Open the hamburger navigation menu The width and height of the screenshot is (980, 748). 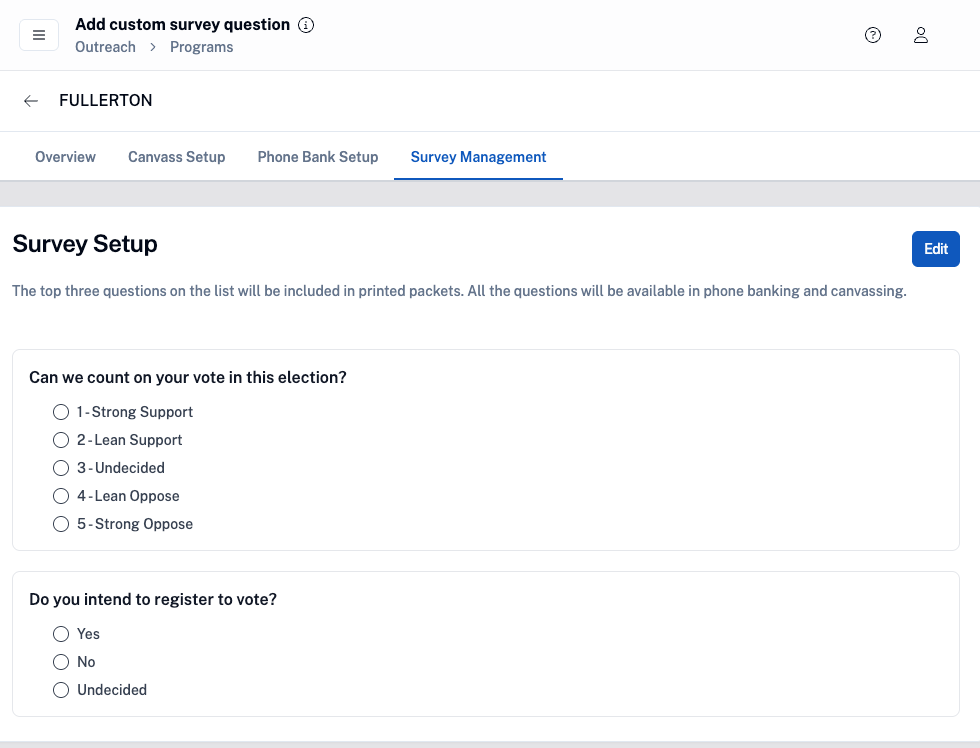39,35
